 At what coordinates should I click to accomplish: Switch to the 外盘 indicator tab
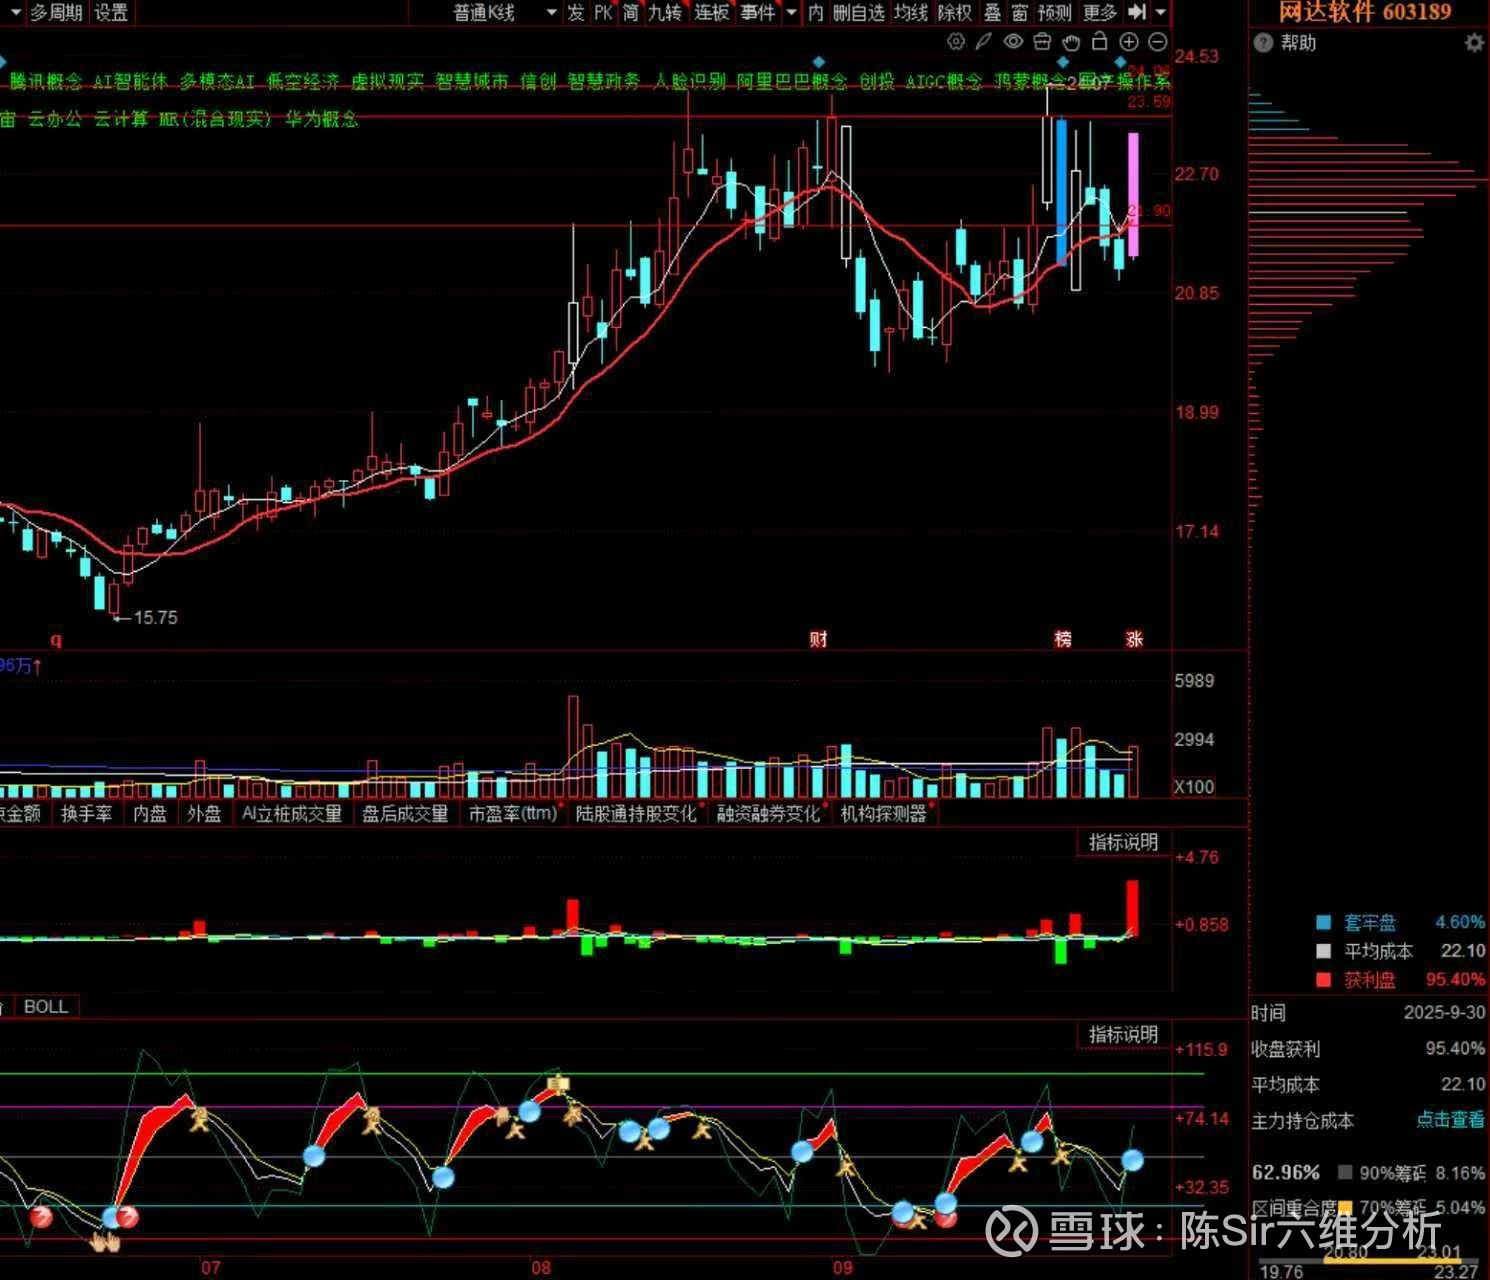click(204, 814)
